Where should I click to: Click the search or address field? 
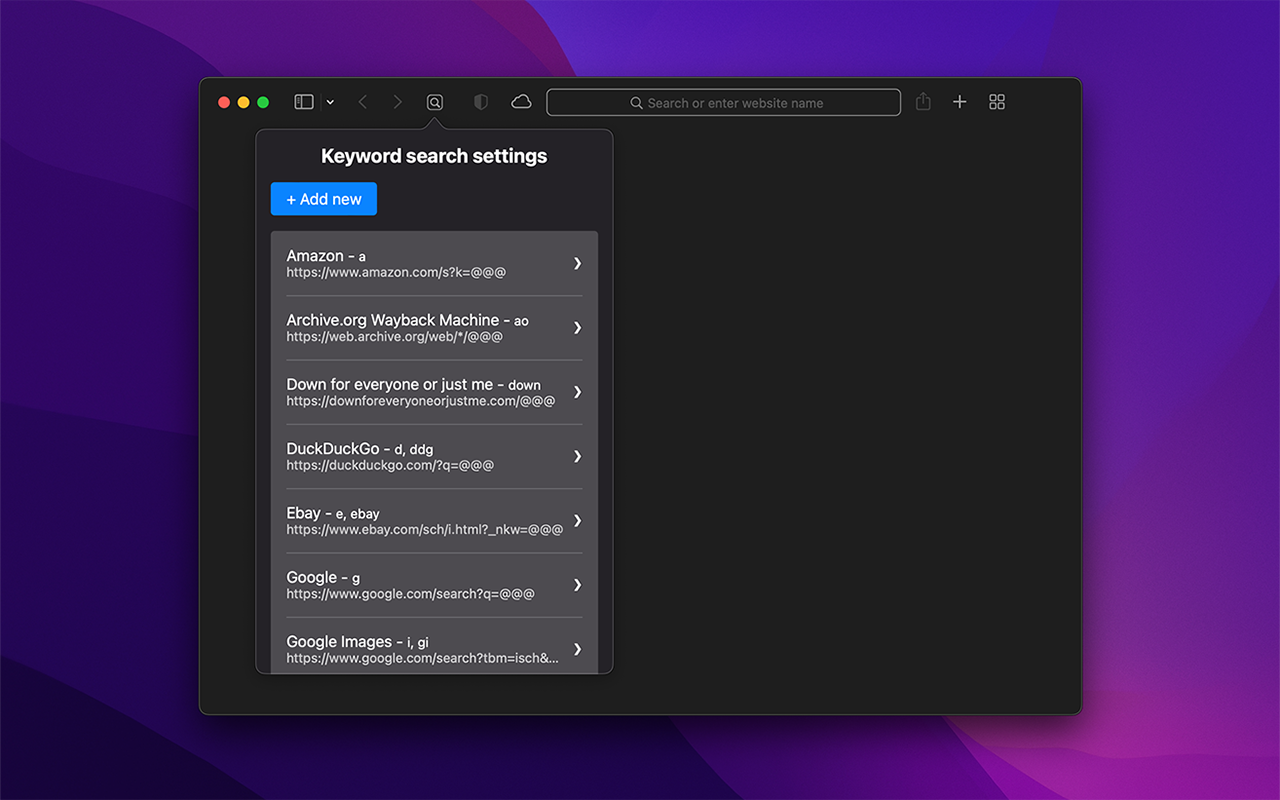[x=723, y=101]
